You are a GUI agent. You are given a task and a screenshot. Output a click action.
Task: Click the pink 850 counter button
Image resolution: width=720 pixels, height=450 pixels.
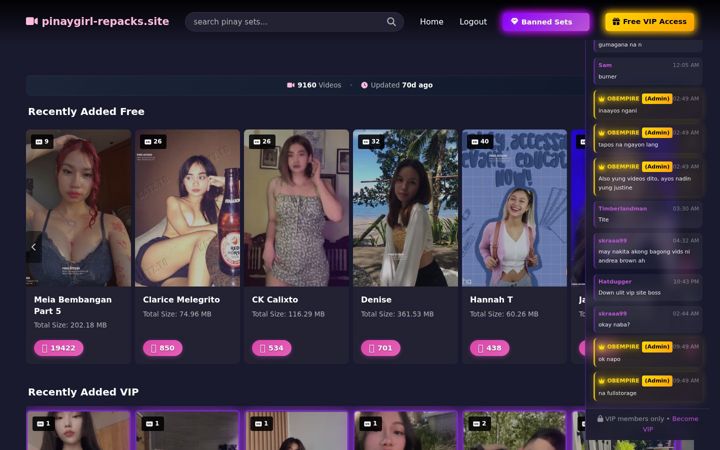click(163, 348)
